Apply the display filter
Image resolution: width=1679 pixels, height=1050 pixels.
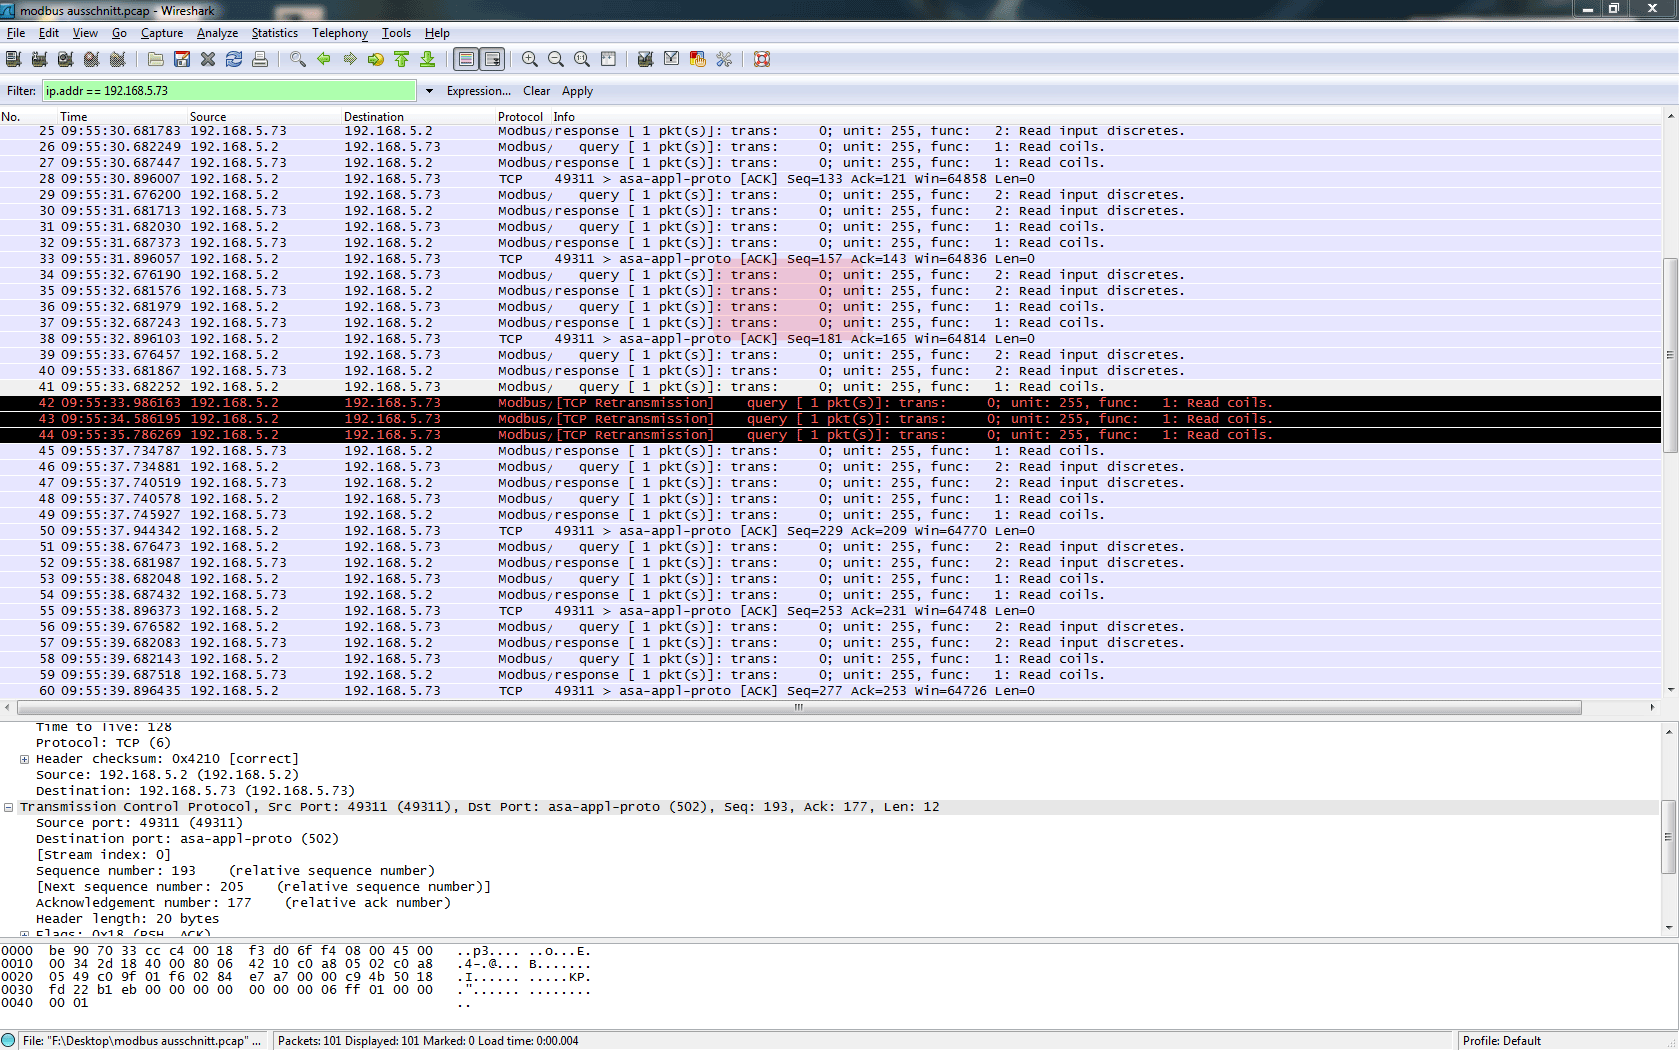point(577,91)
